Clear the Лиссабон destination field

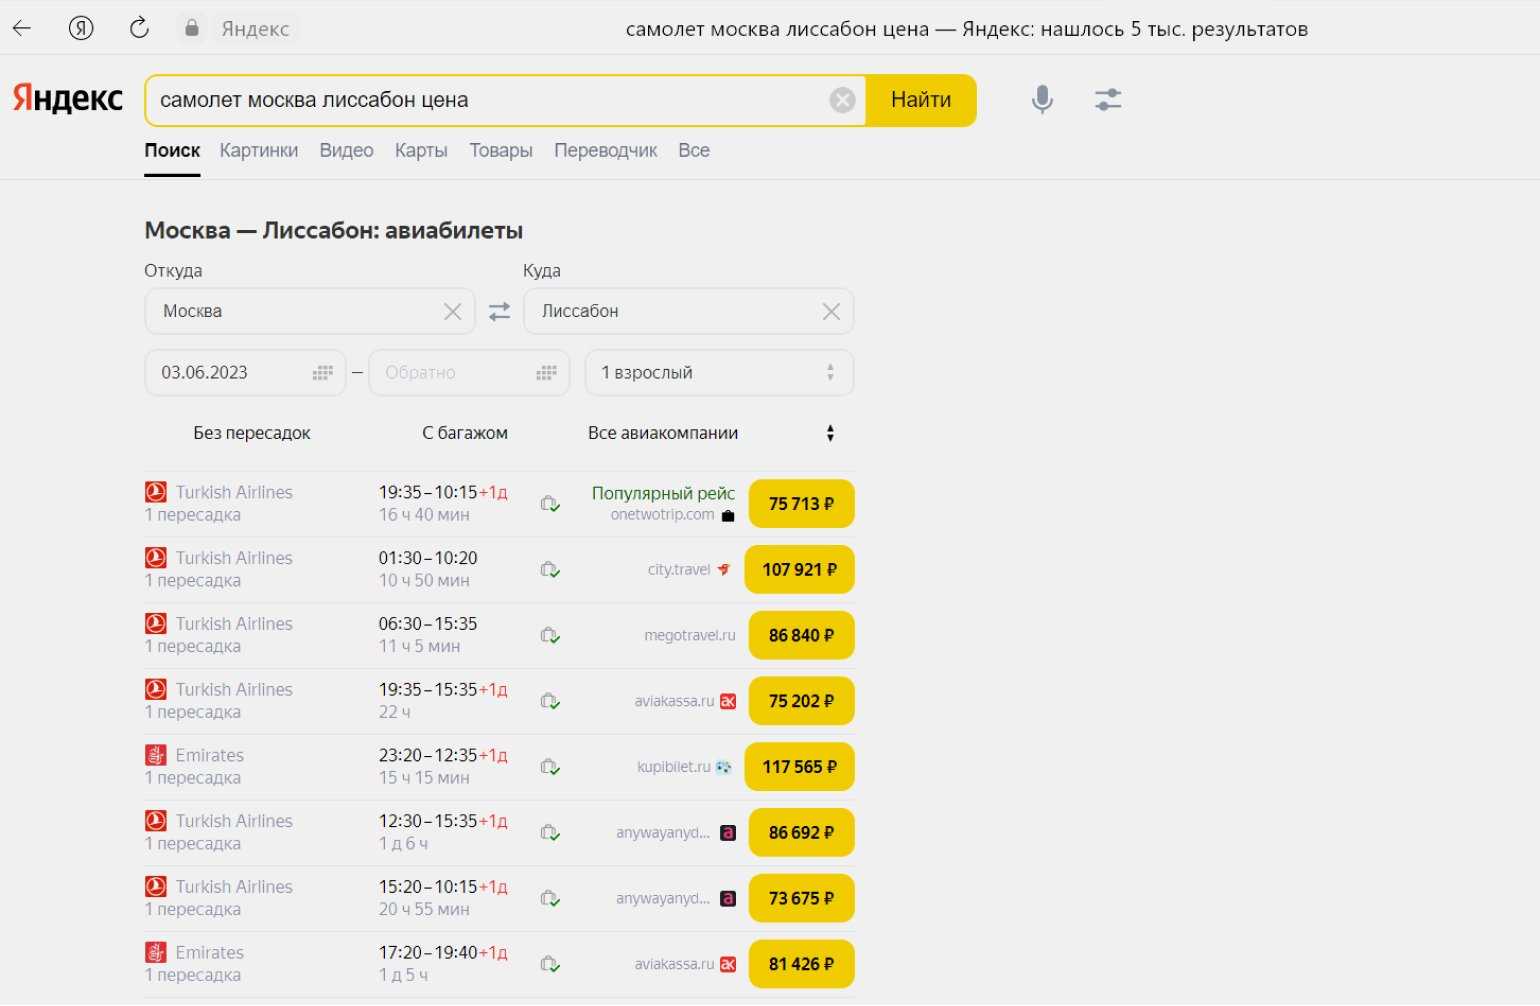click(830, 312)
